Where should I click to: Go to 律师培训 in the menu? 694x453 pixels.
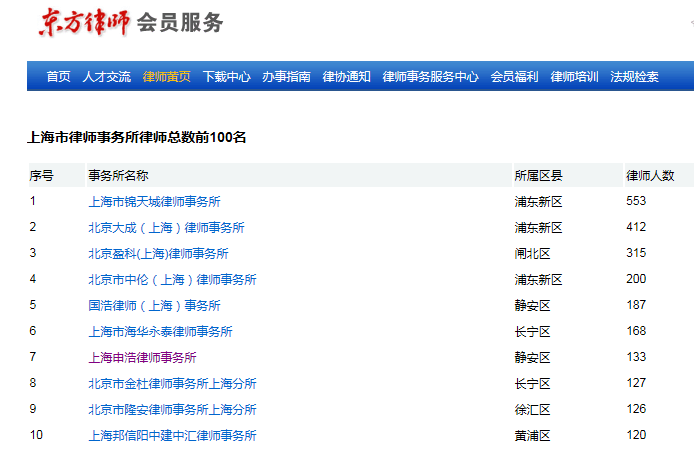pos(574,77)
